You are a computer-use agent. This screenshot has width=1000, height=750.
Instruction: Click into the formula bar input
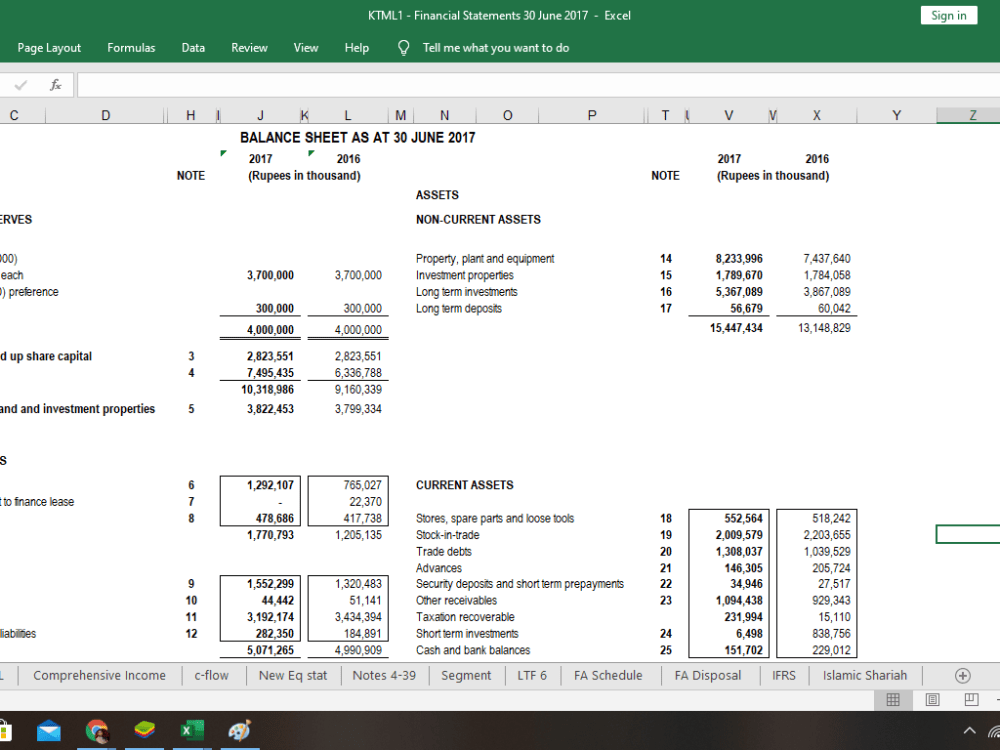(x=538, y=85)
